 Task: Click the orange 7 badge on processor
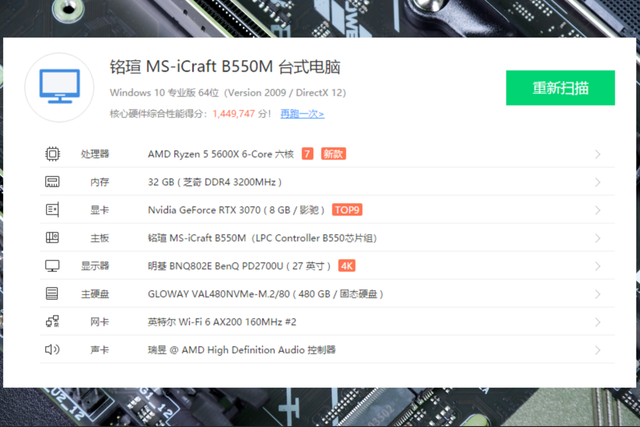[x=307, y=154]
